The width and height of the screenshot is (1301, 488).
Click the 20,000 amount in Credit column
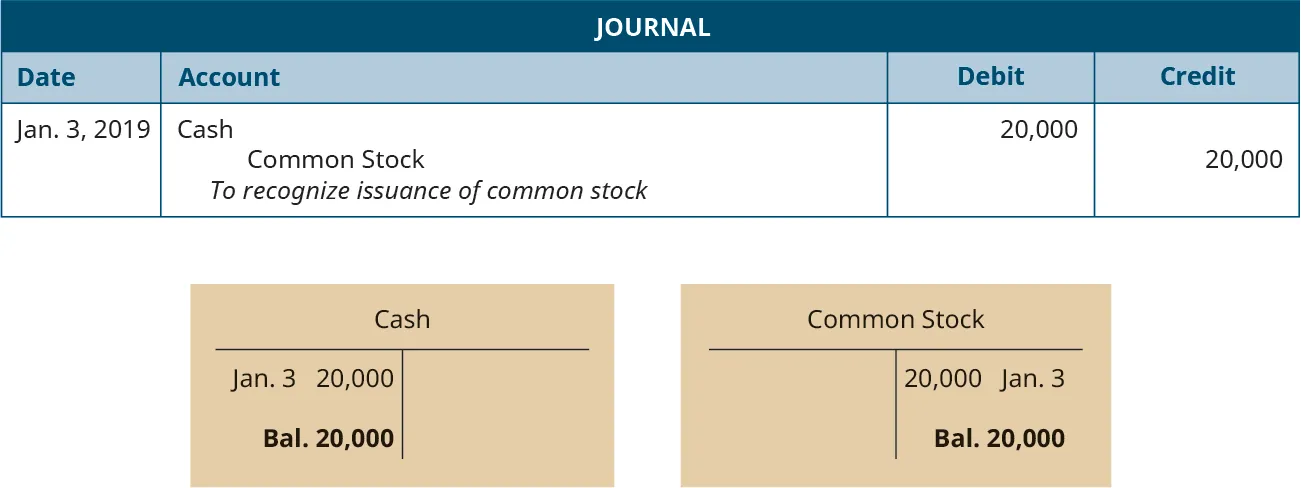coord(1243,160)
